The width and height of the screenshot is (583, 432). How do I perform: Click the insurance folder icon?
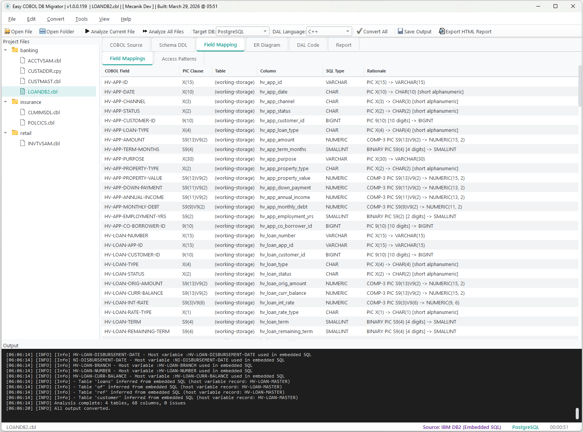click(15, 102)
